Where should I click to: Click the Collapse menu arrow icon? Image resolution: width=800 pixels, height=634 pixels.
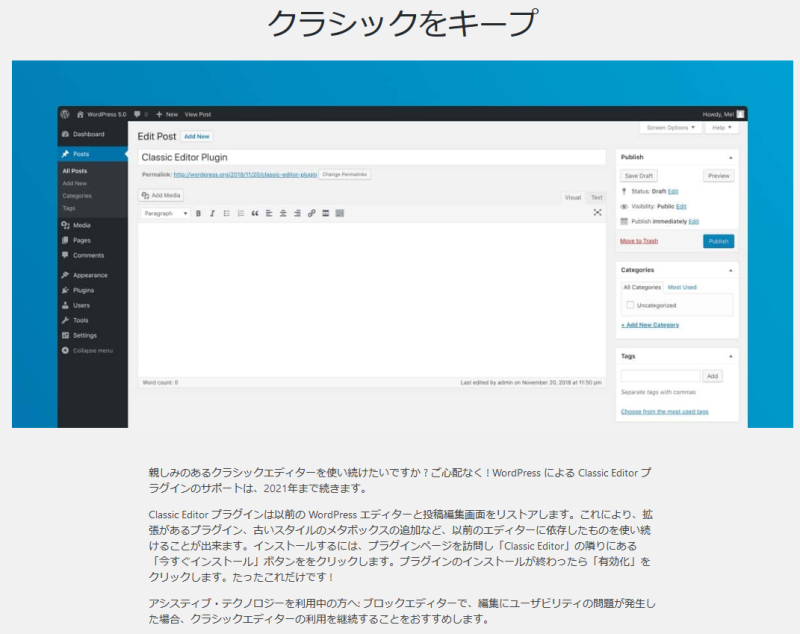click(65, 350)
